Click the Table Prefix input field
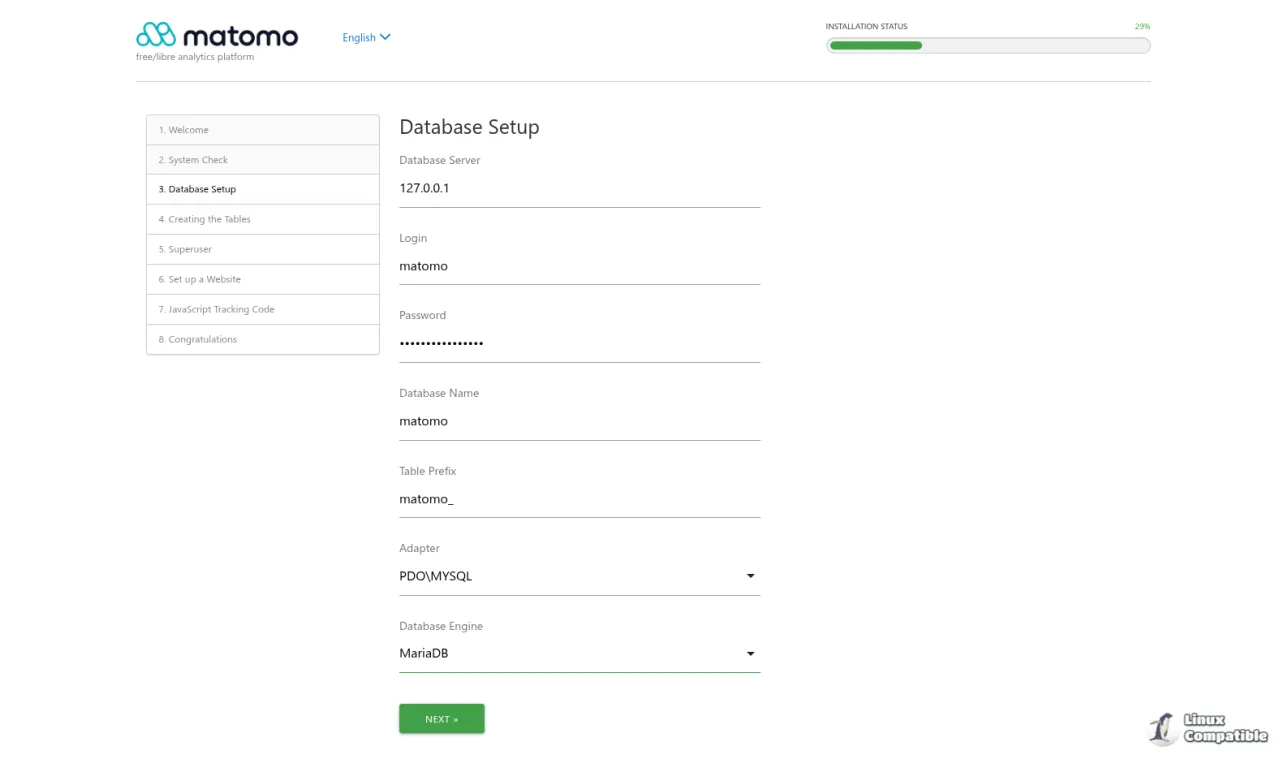This screenshot has width=1280, height=759. pos(580,499)
